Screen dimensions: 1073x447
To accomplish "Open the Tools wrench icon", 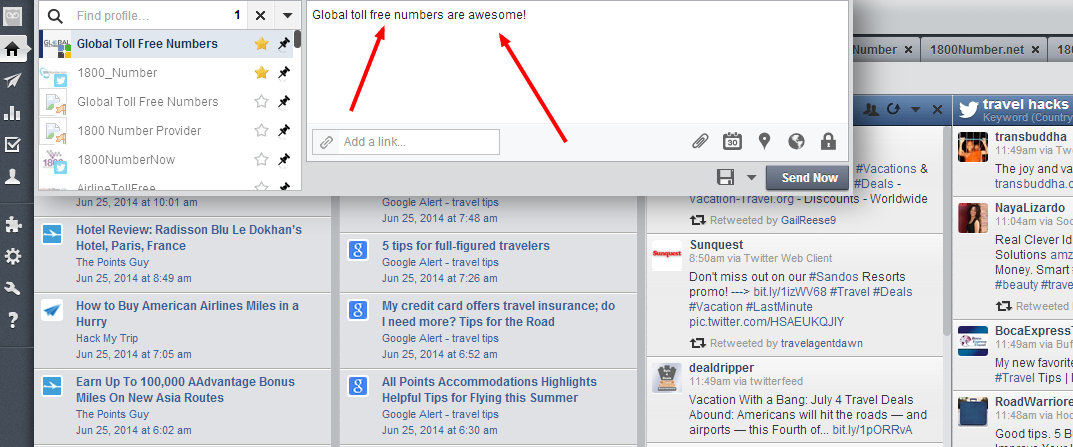I will (x=12, y=288).
